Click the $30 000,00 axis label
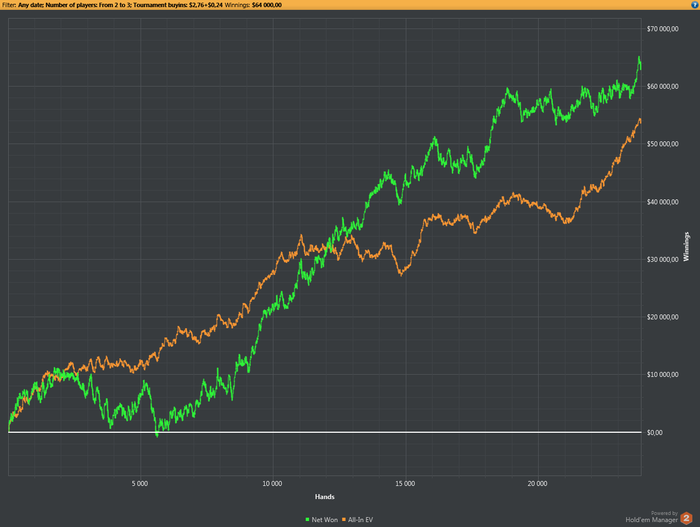This screenshot has height=527, width=700. [662, 259]
